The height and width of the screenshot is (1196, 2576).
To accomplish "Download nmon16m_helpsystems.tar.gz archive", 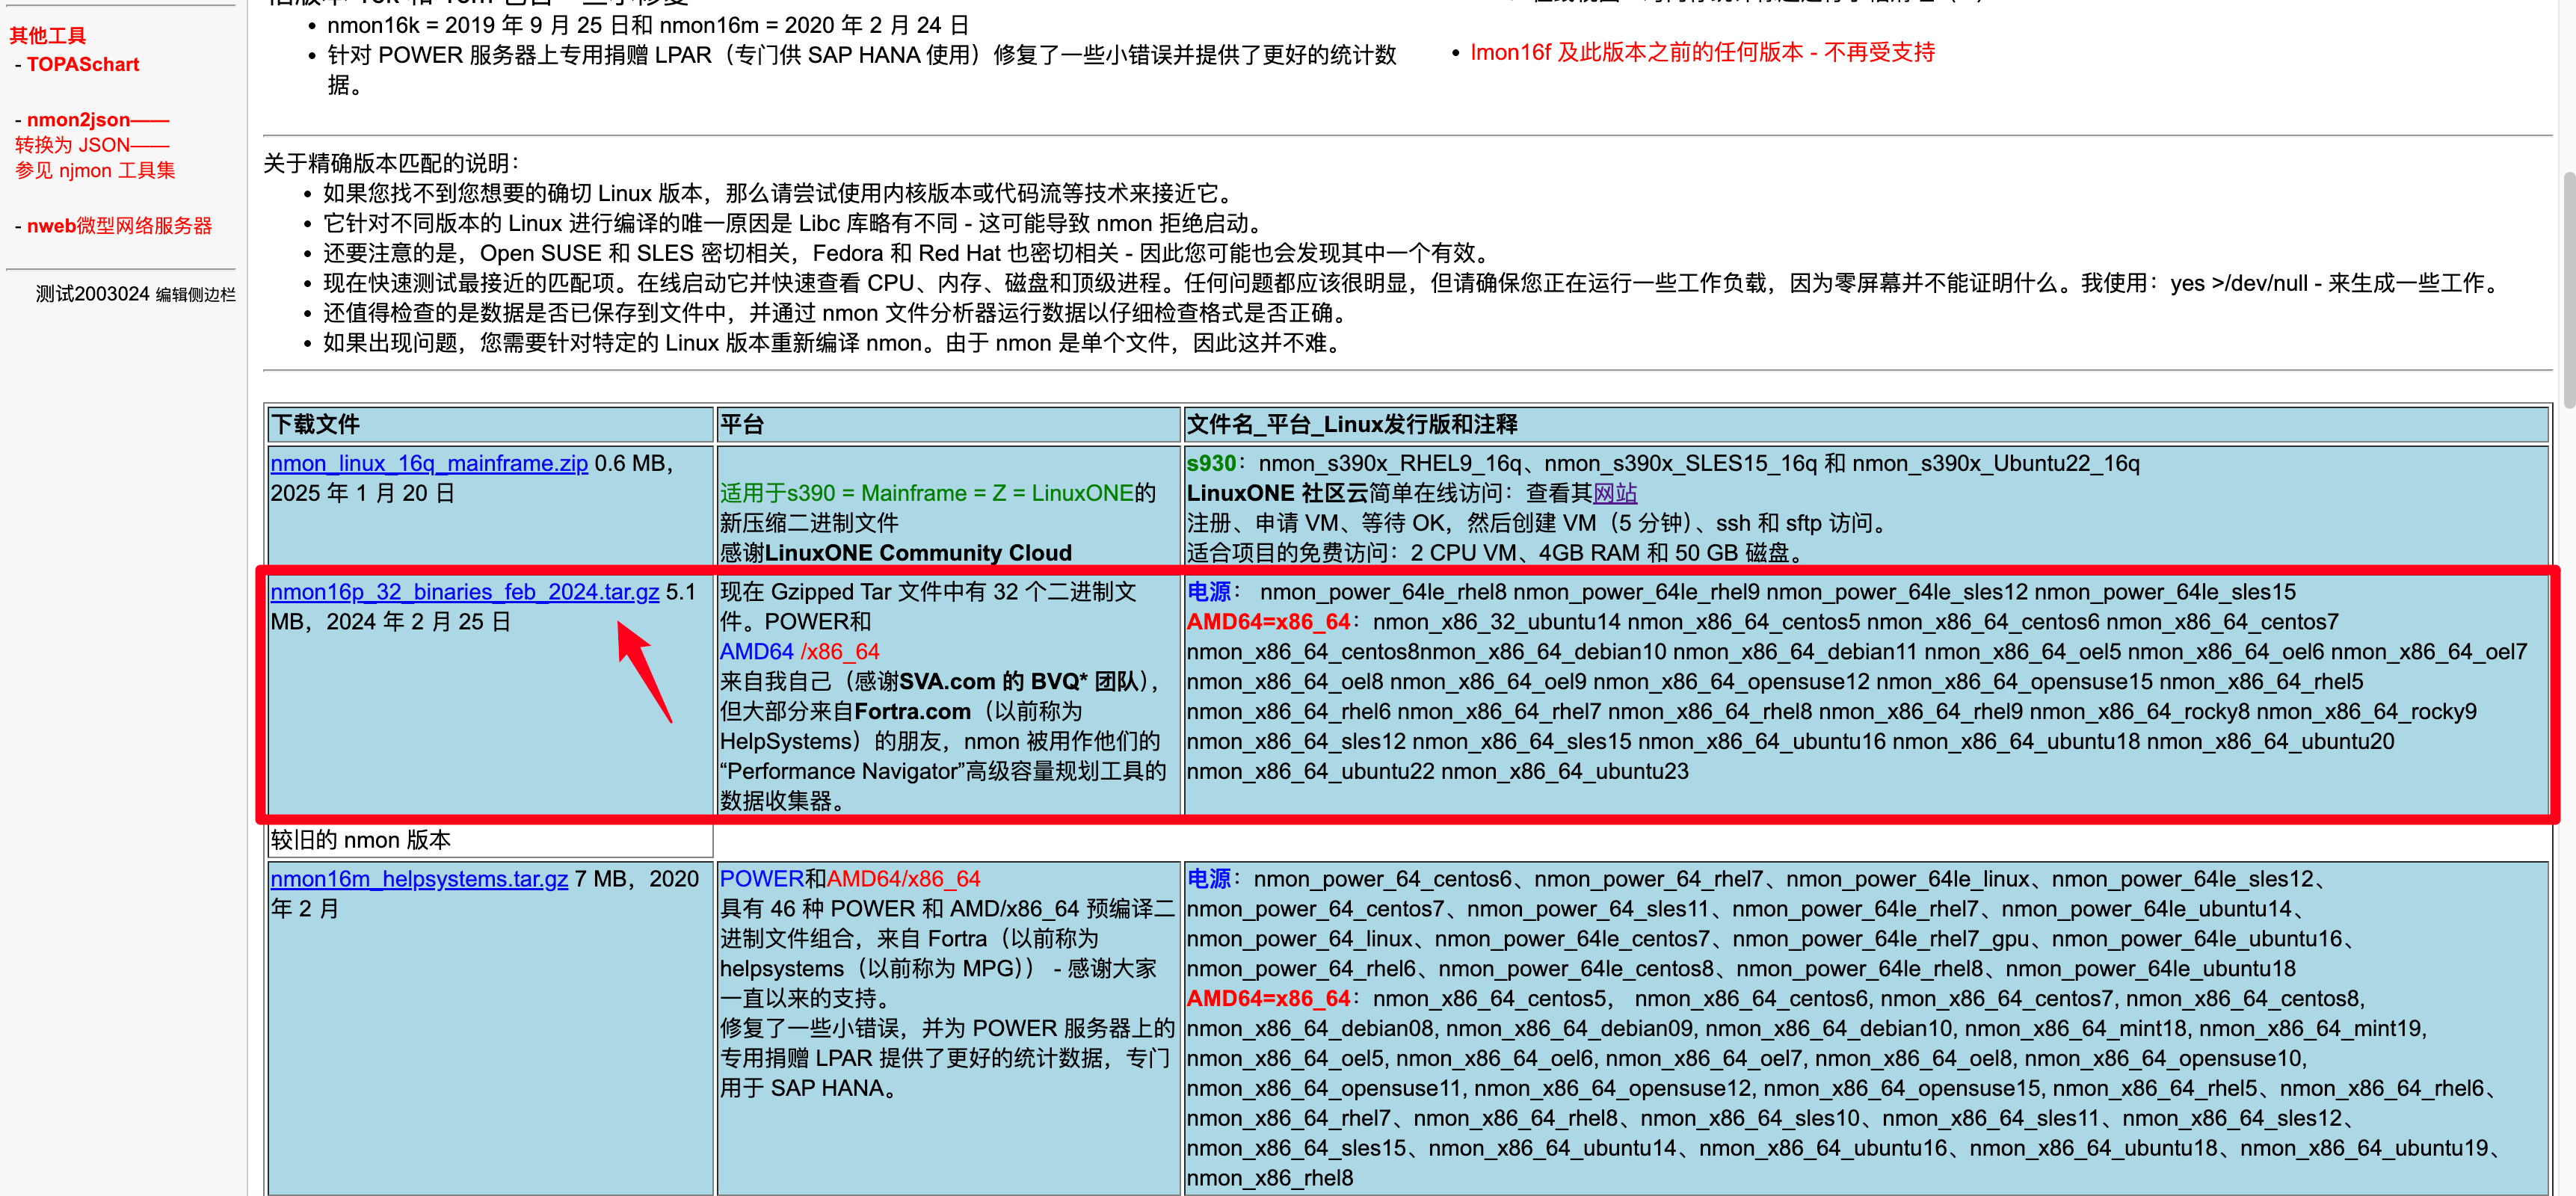I will coord(419,879).
